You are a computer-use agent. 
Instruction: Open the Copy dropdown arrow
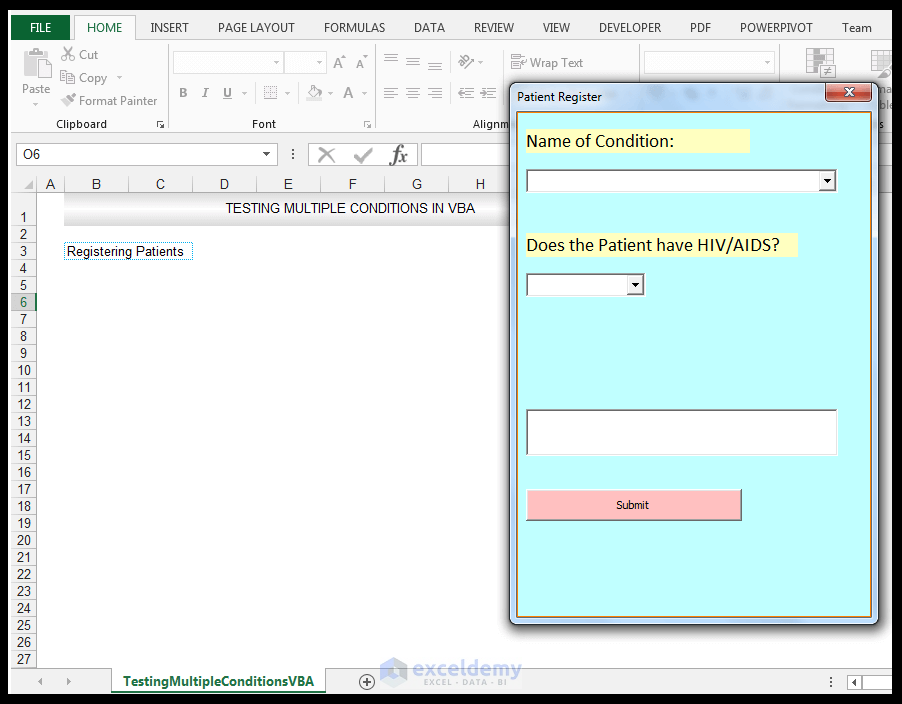[119, 77]
